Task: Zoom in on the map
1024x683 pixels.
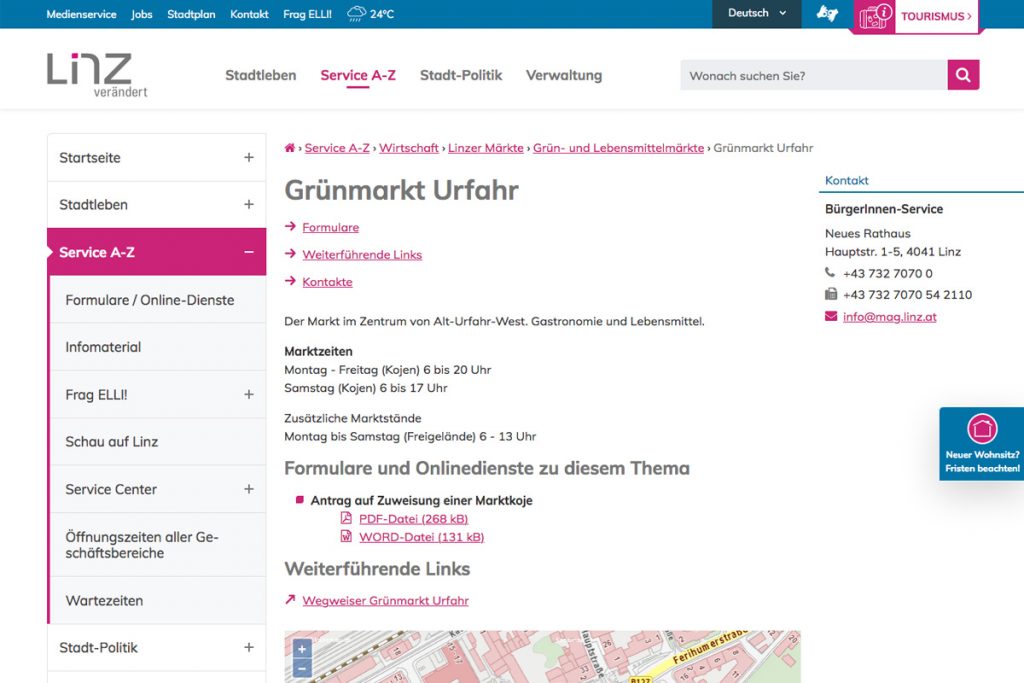Action: click(x=302, y=649)
